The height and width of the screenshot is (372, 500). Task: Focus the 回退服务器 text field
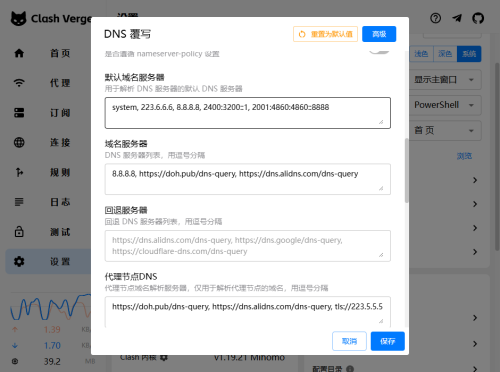click(248, 246)
